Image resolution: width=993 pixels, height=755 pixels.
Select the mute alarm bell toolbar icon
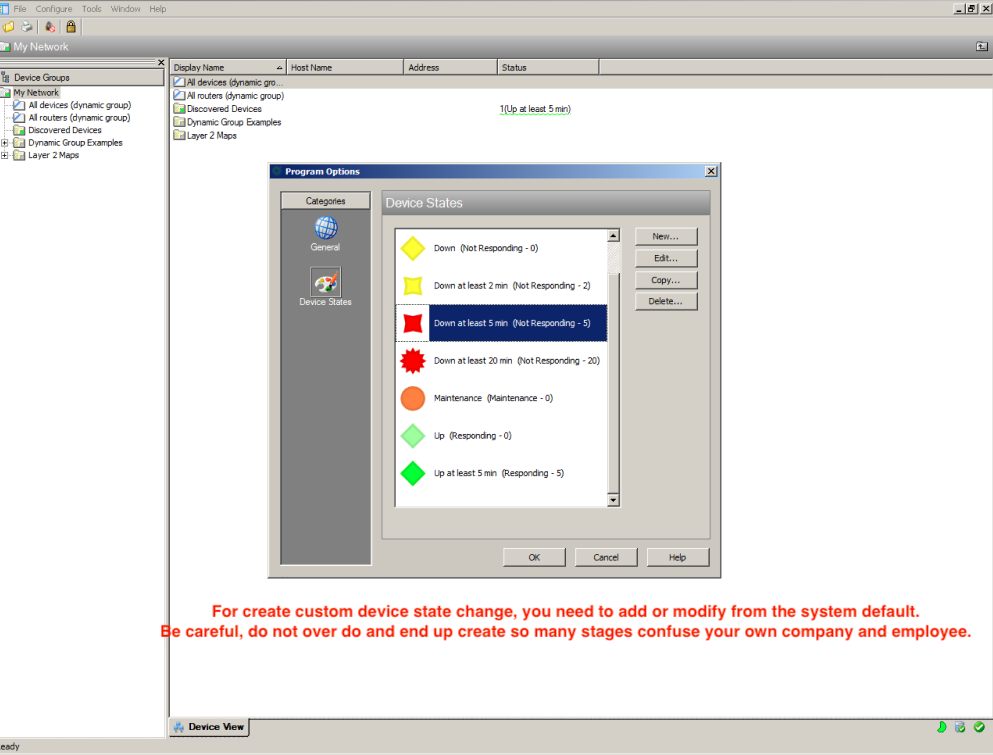click(x=50, y=27)
